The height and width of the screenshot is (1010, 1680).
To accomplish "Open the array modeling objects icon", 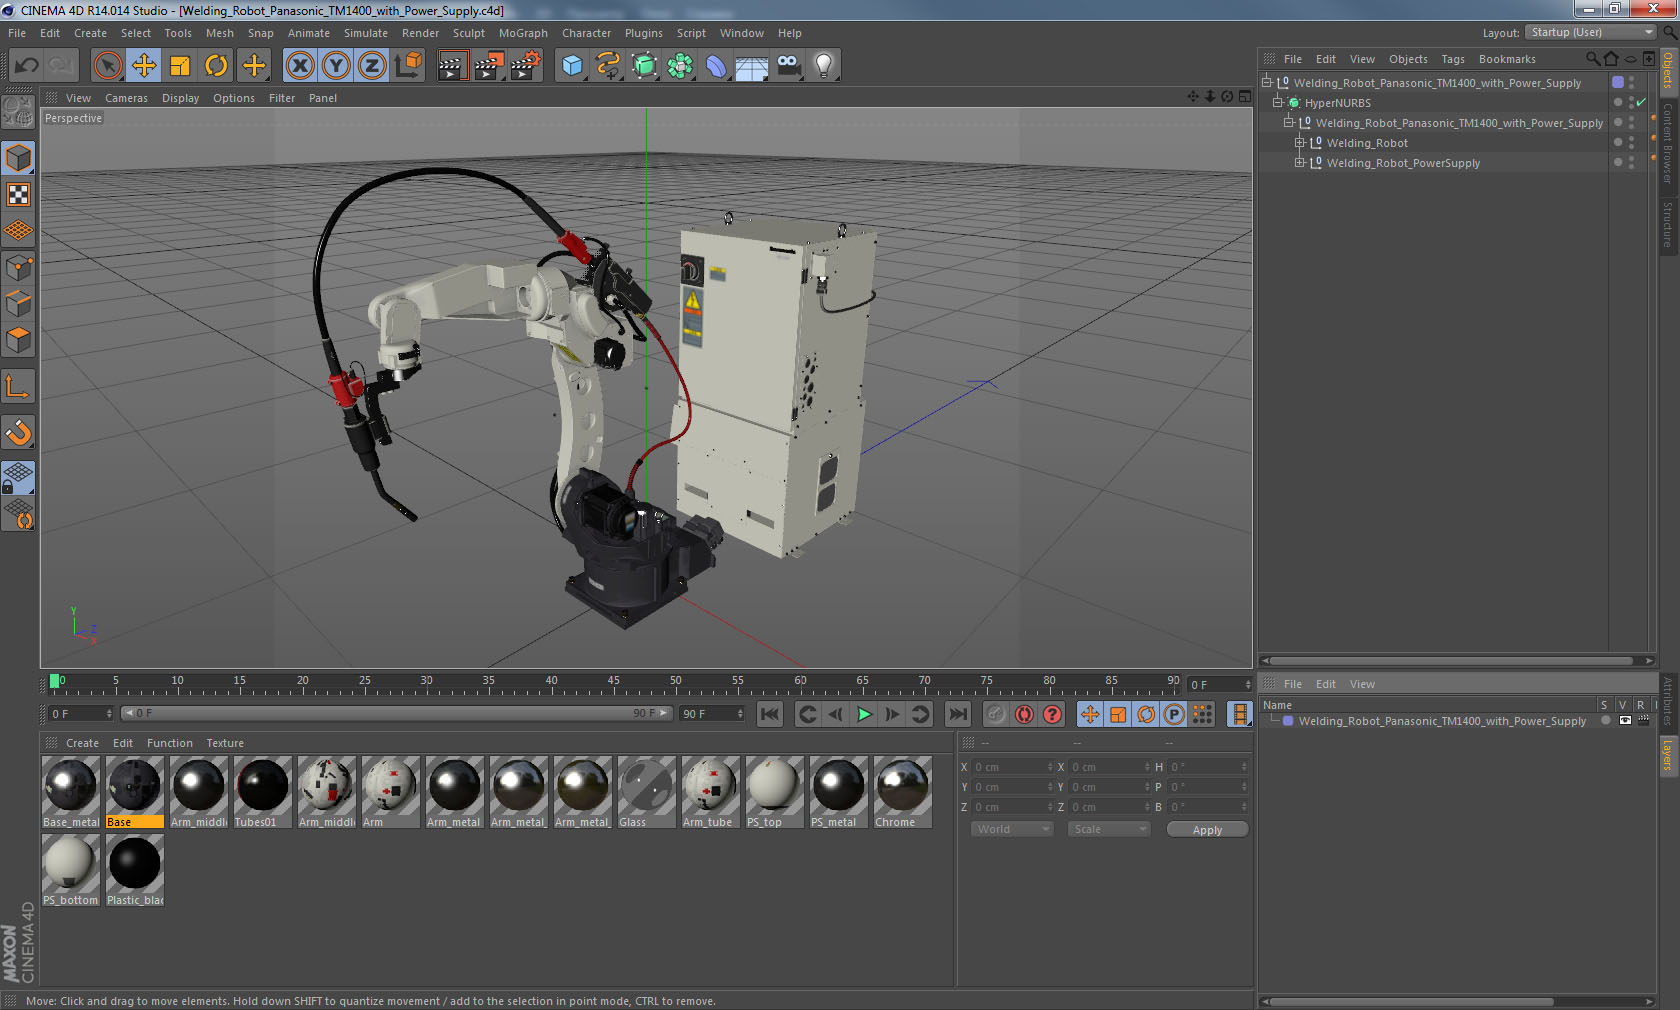I will (680, 66).
